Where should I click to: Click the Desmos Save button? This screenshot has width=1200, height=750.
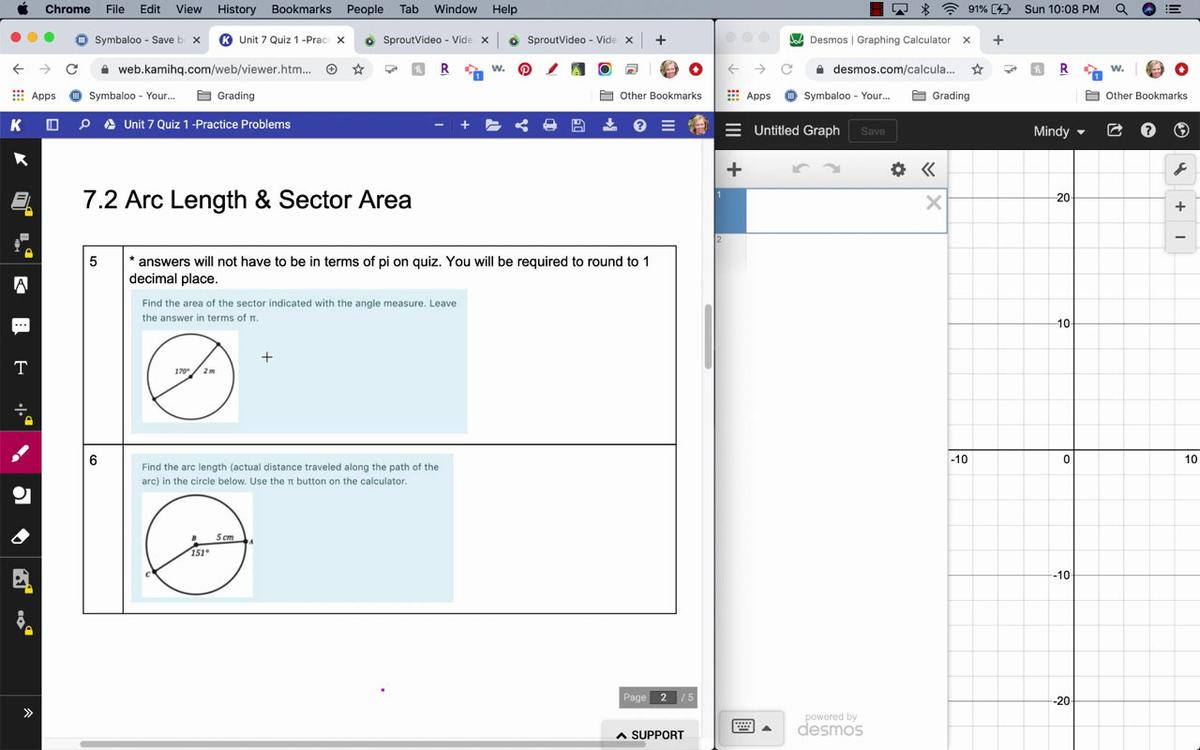(873, 131)
